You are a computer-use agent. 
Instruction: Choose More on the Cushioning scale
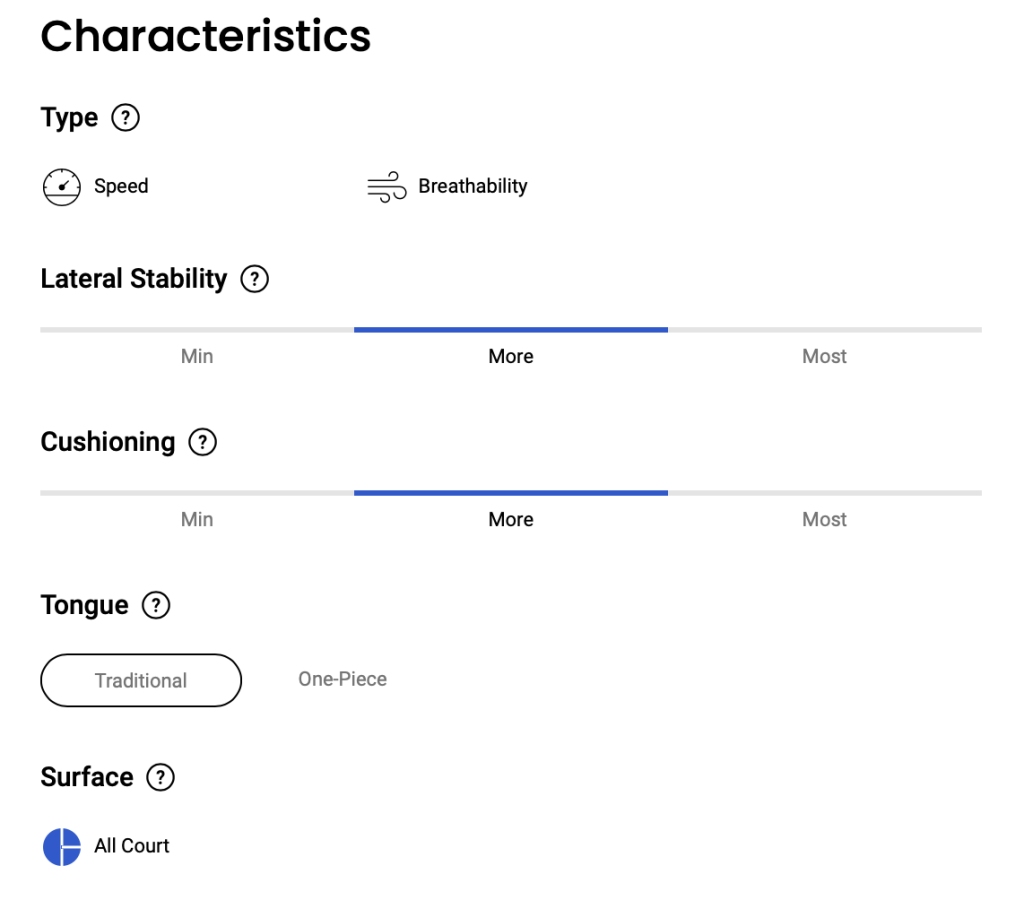point(511,519)
